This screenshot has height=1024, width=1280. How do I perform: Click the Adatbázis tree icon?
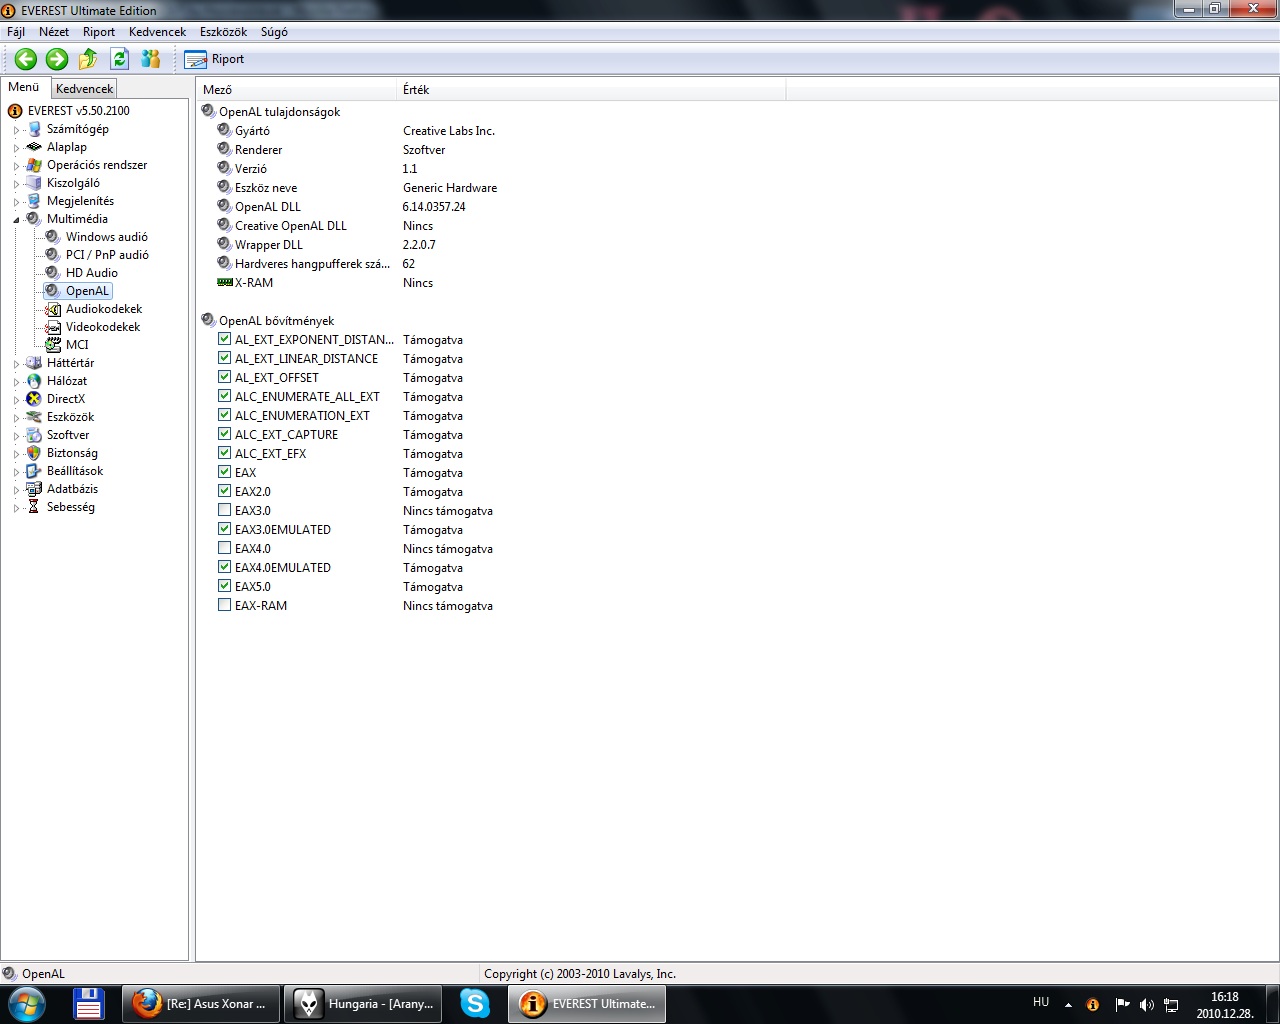[x=34, y=489]
